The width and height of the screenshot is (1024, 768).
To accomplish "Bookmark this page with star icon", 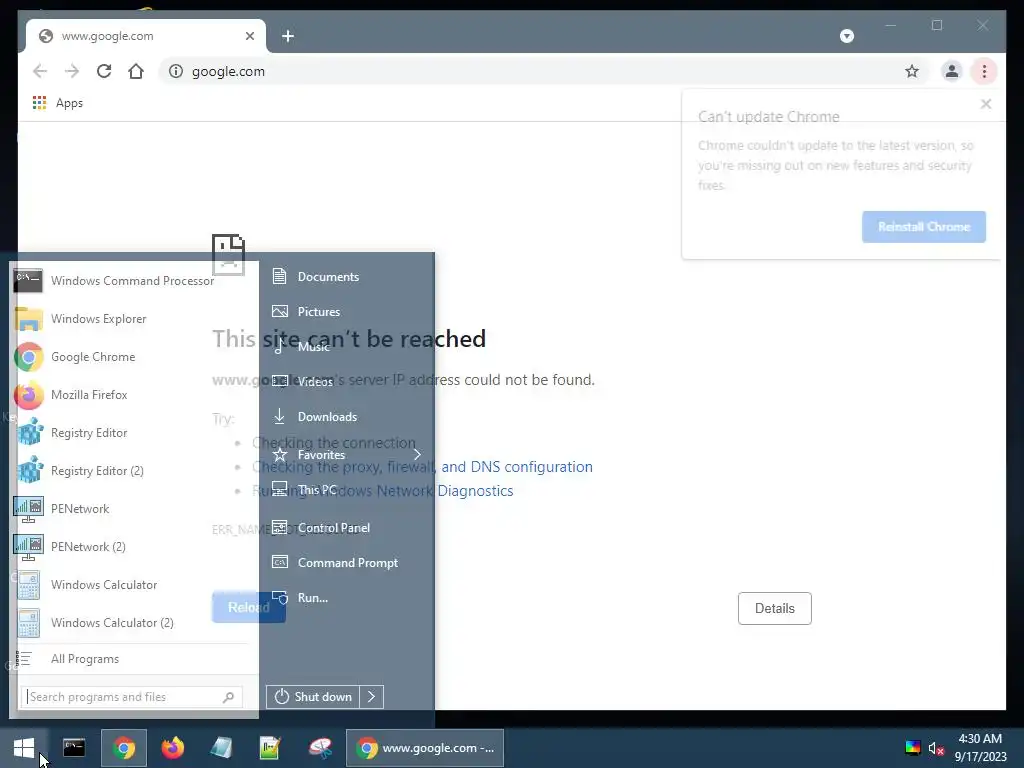I will (912, 71).
